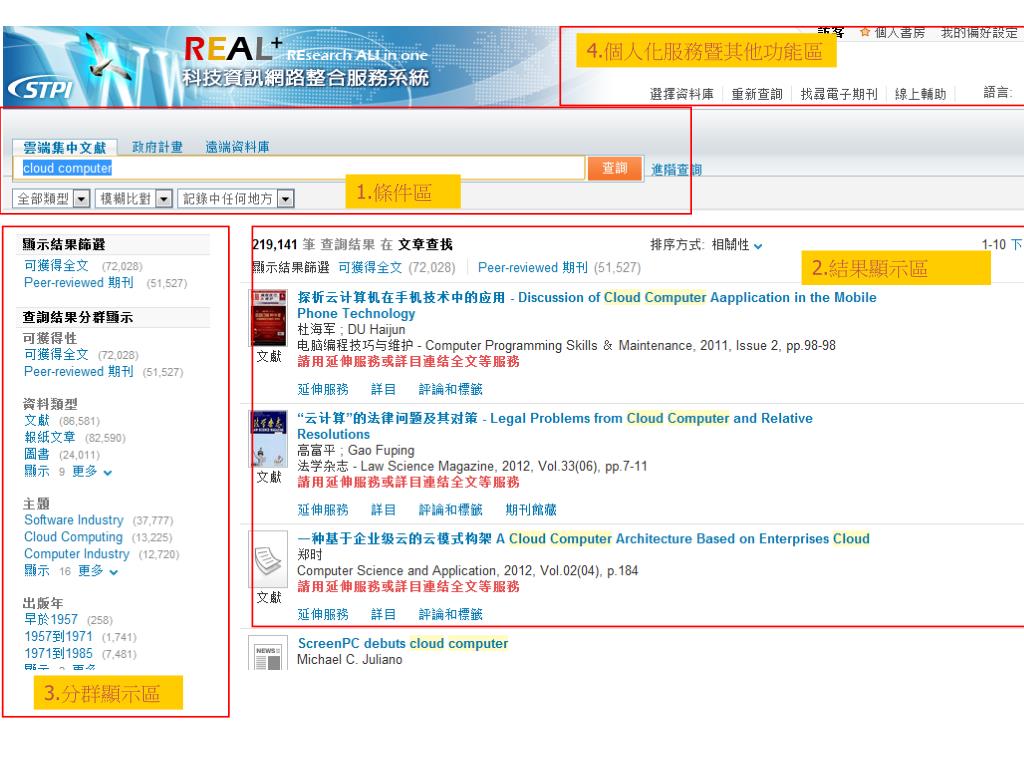Click 詳目 under Legal Problems result
The height and width of the screenshot is (768, 1024).
[x=383, y=509]
